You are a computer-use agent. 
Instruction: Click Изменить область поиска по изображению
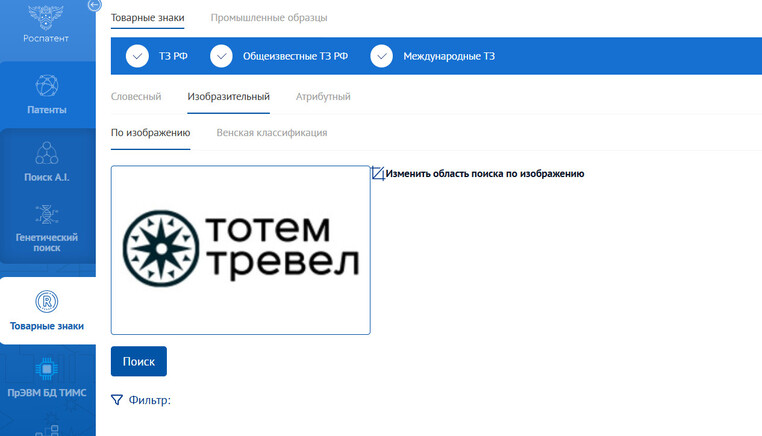pos(485,174)
